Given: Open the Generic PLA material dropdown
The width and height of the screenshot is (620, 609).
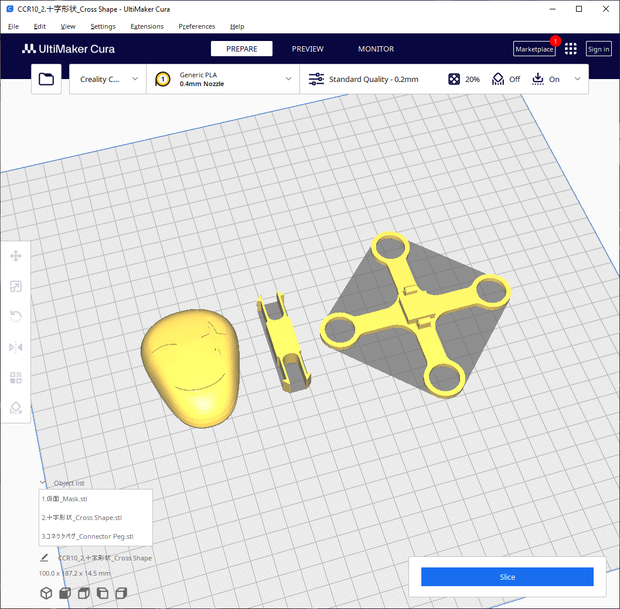Looking at the screenshot, I should (223, 79).
